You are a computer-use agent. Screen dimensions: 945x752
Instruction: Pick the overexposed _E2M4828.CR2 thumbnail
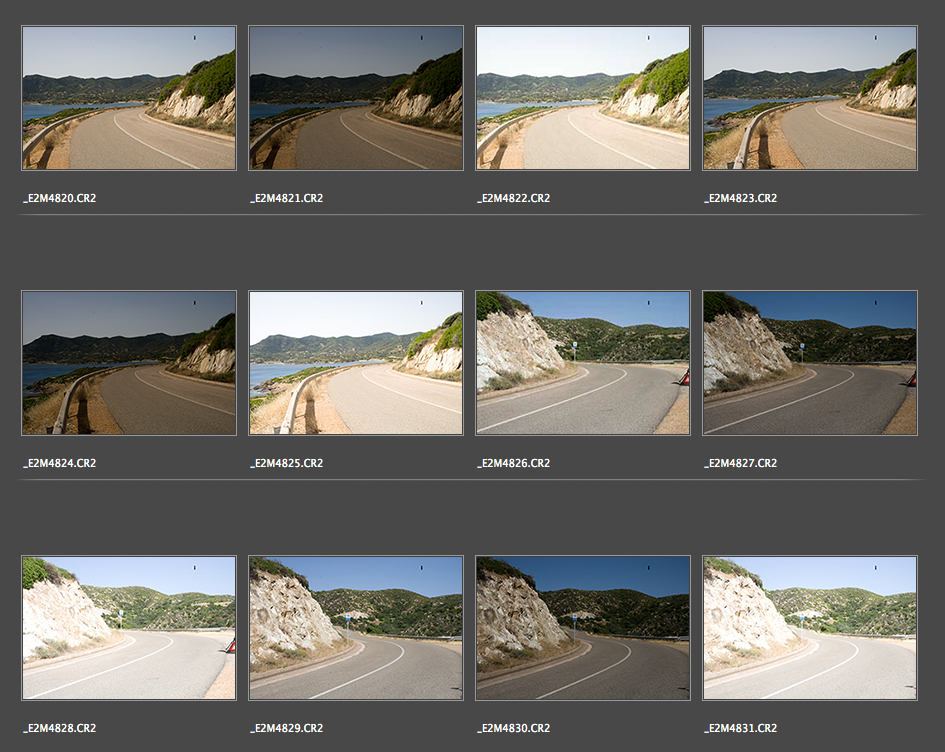tap(129, 628)
